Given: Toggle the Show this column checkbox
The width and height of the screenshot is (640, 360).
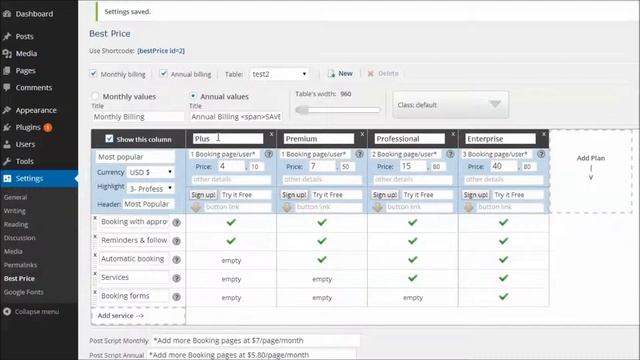Looking at the screenshot, I should [109, 139].
